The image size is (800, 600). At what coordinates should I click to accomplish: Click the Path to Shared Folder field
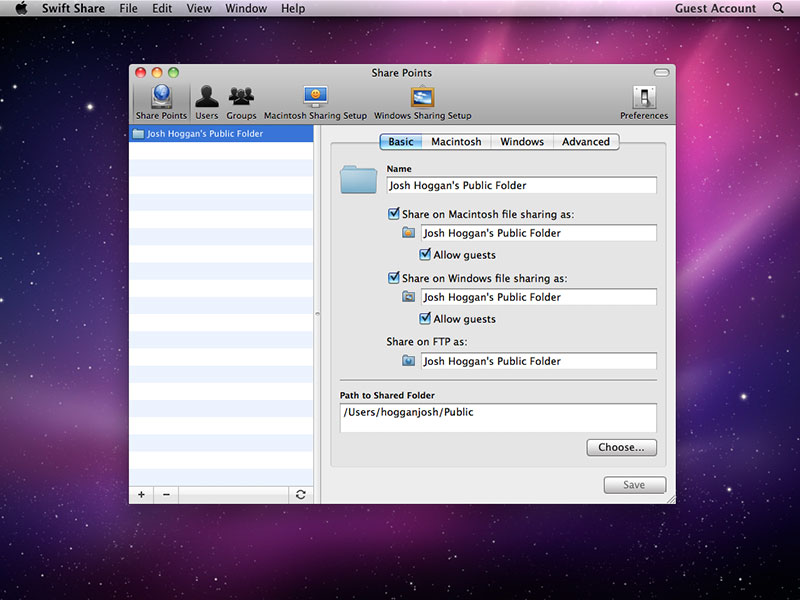point(498,418)
